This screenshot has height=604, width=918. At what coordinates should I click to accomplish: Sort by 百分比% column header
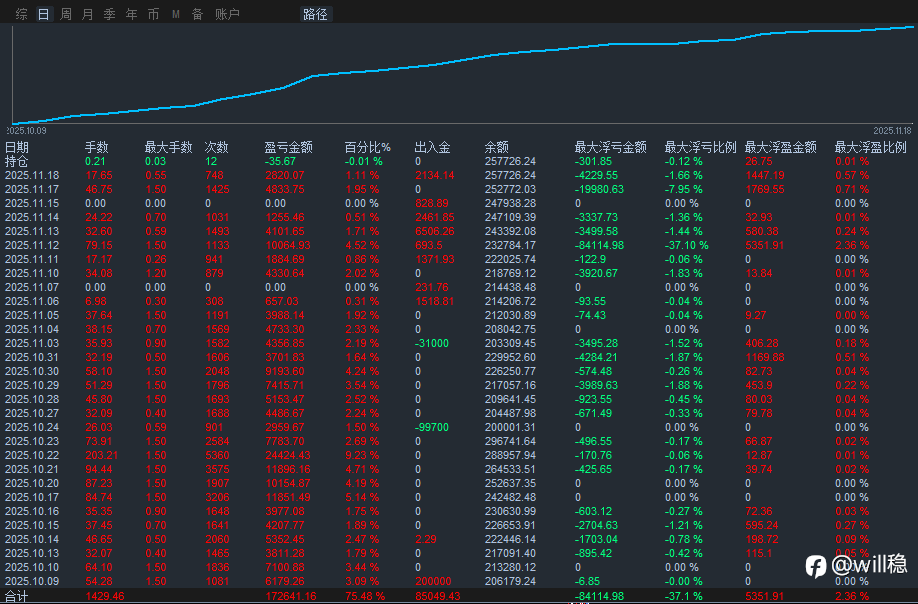coord(368,147)
